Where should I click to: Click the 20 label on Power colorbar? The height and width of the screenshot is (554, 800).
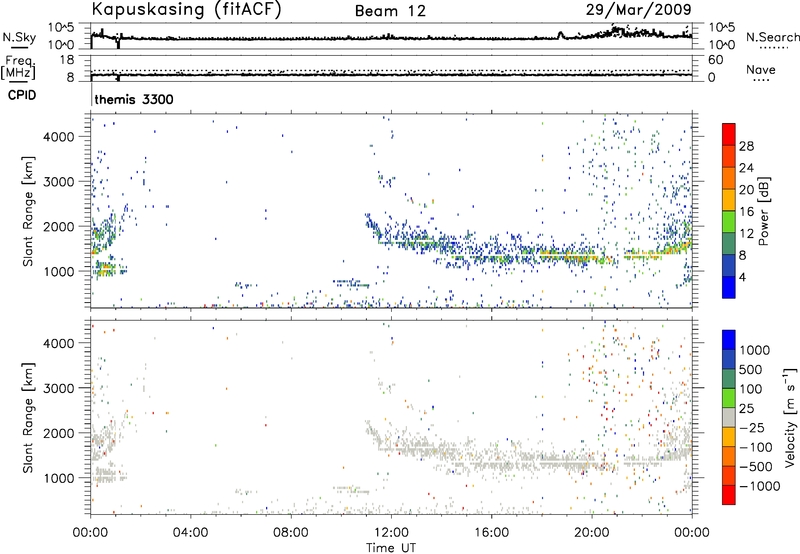[x=746, y=190]
